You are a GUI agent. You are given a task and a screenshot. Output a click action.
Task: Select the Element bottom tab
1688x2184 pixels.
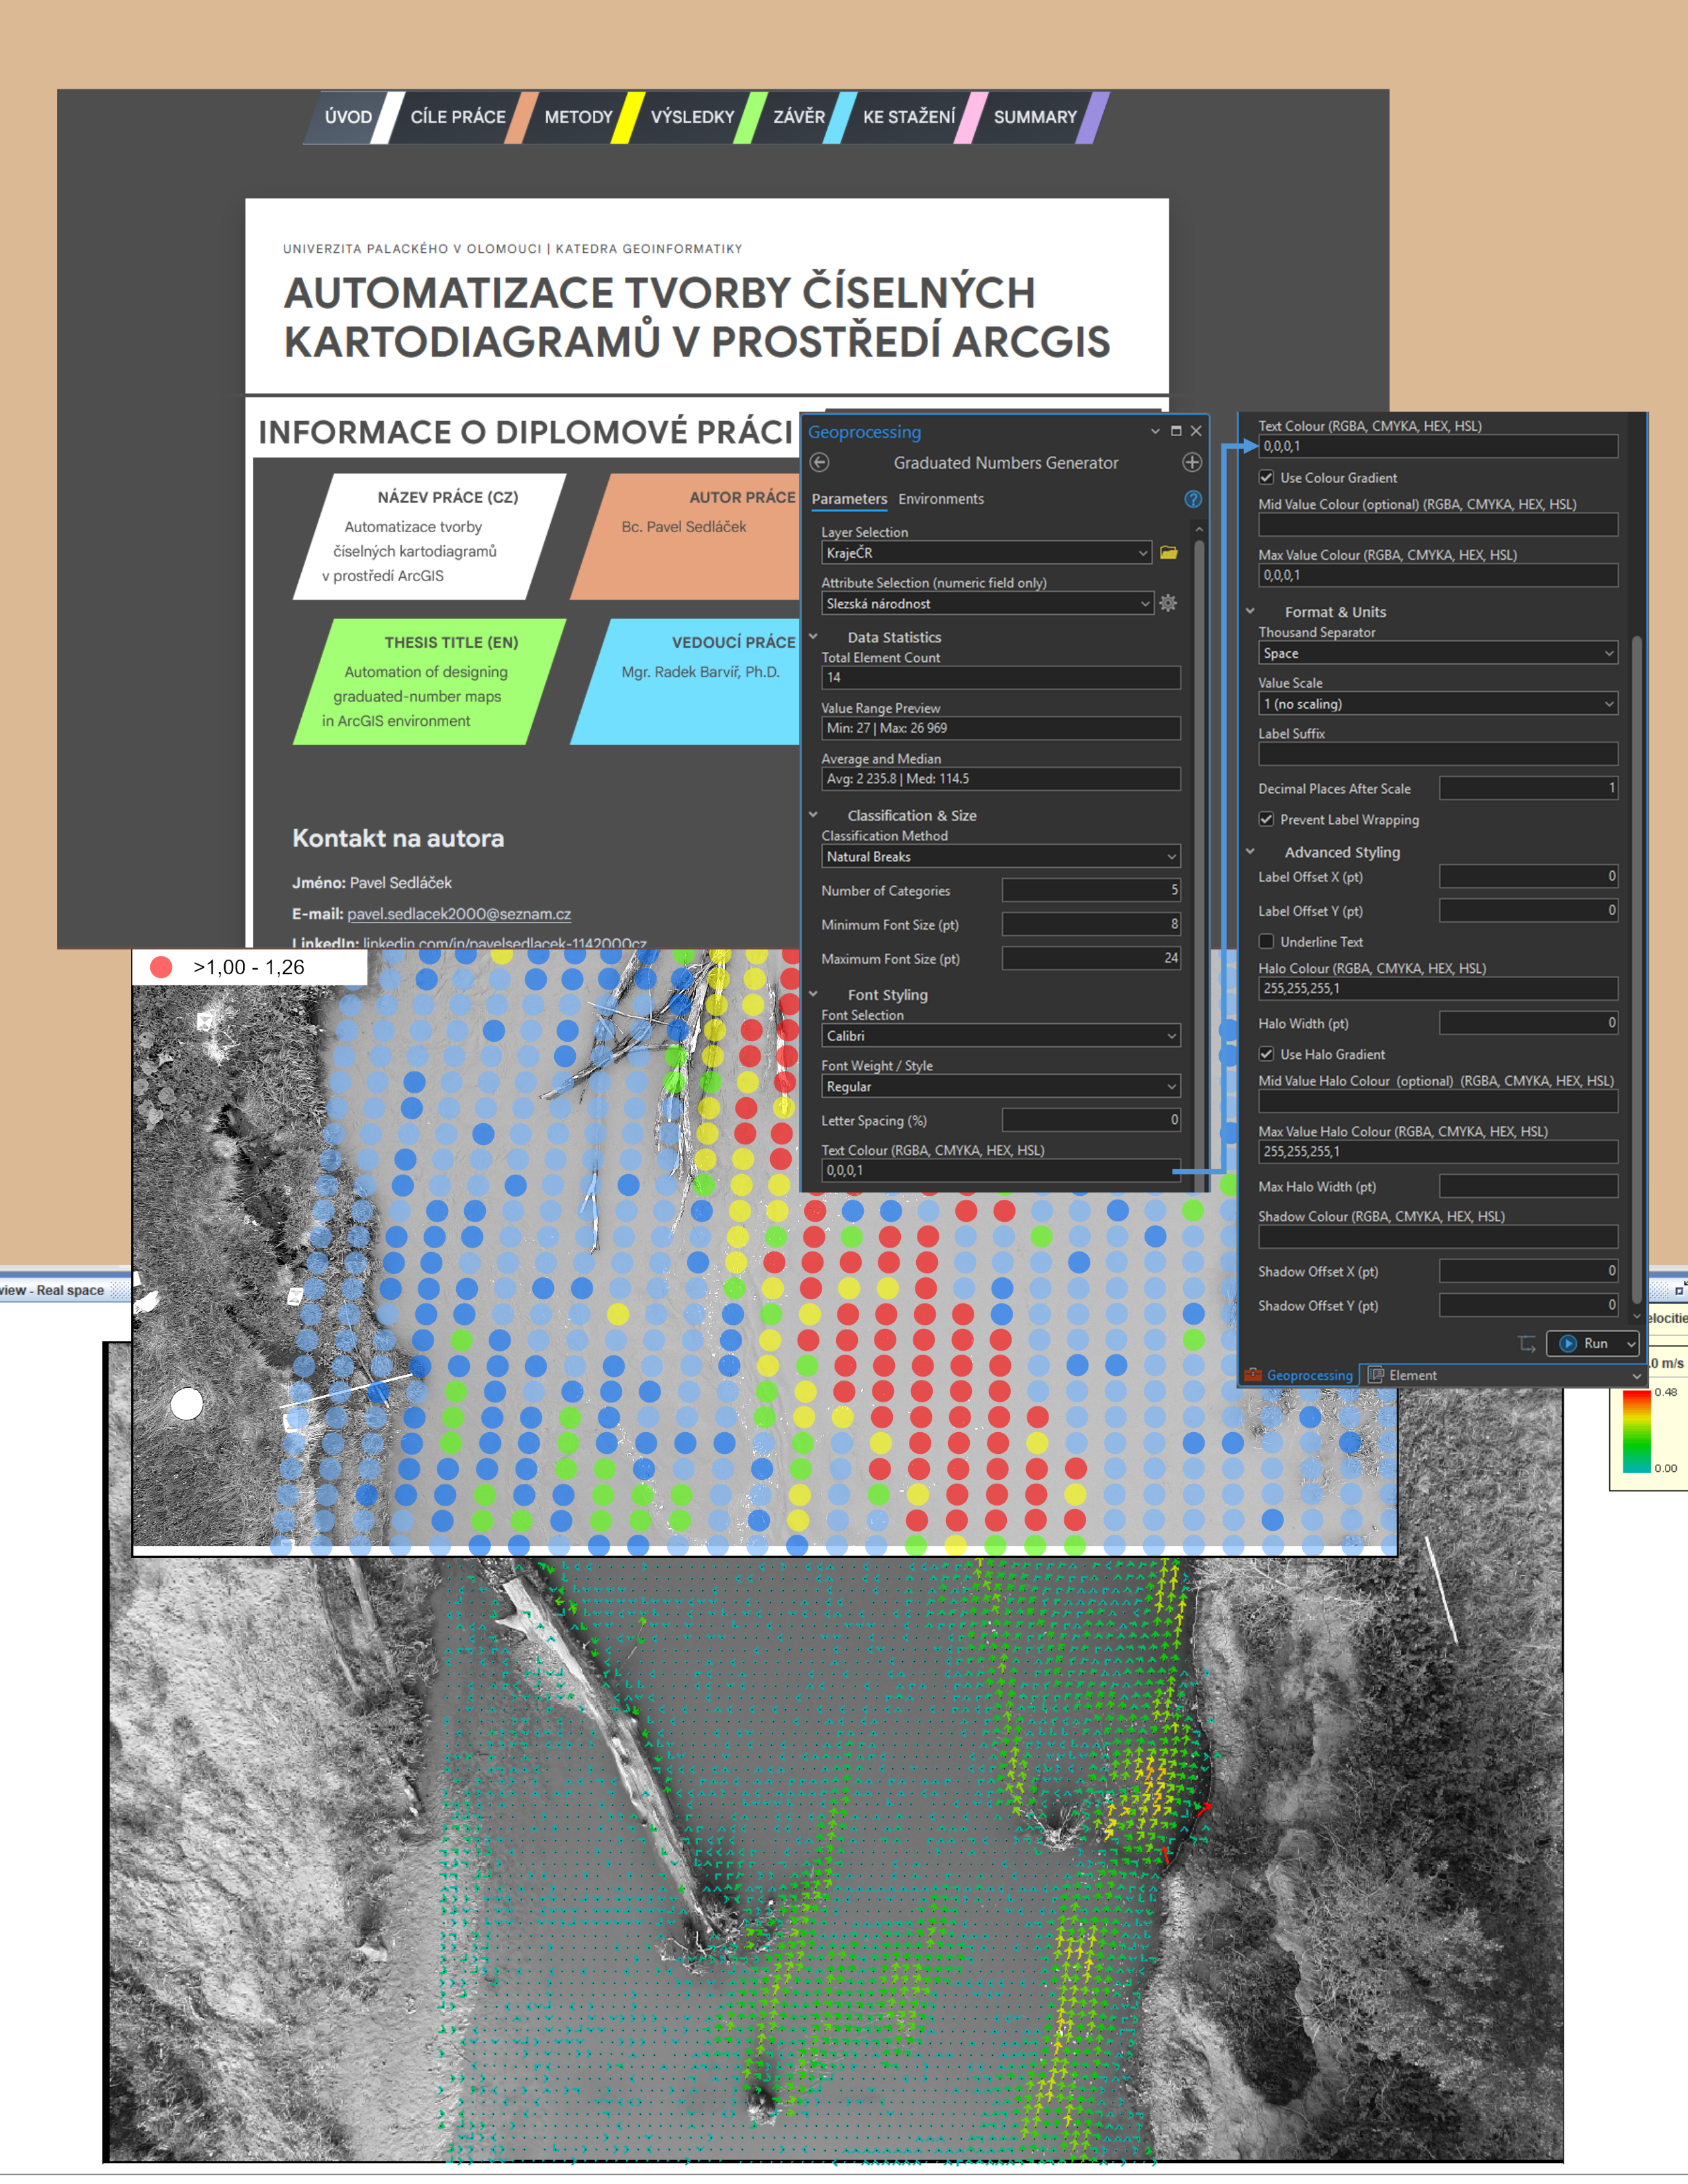click(1402, 1375)
